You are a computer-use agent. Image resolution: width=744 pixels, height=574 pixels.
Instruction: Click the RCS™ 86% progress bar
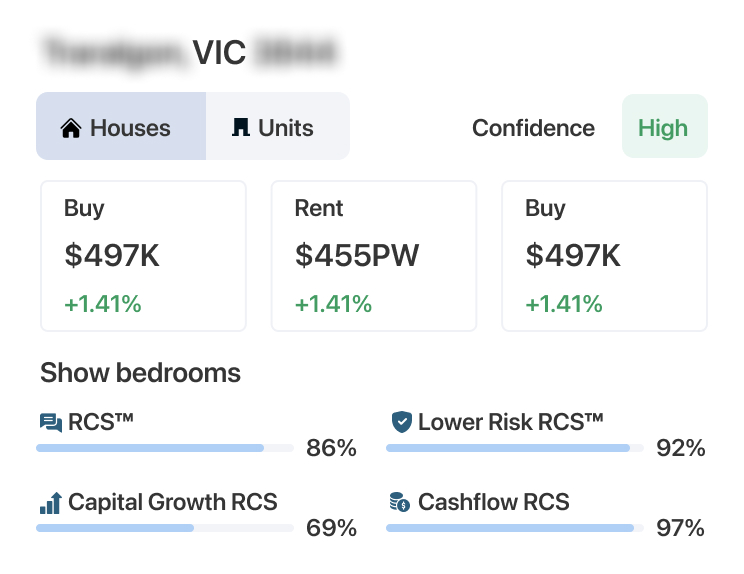(x=164, y=448)
